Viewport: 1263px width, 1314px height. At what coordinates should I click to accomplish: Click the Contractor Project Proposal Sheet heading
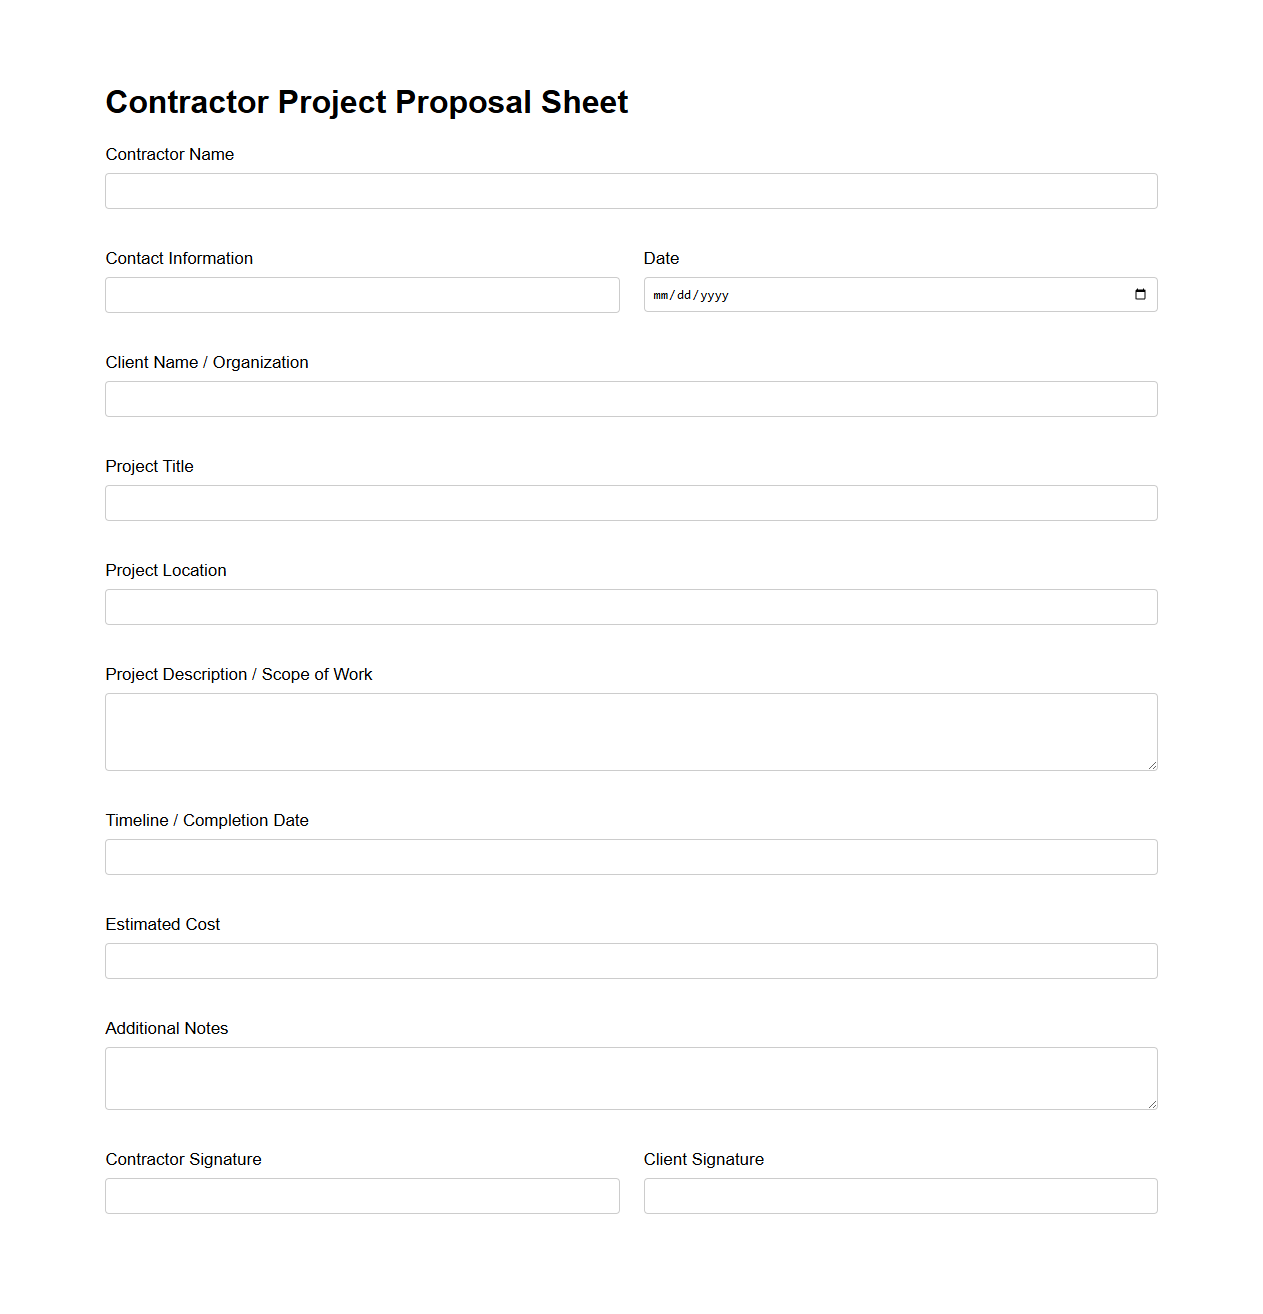click(366, 101)
